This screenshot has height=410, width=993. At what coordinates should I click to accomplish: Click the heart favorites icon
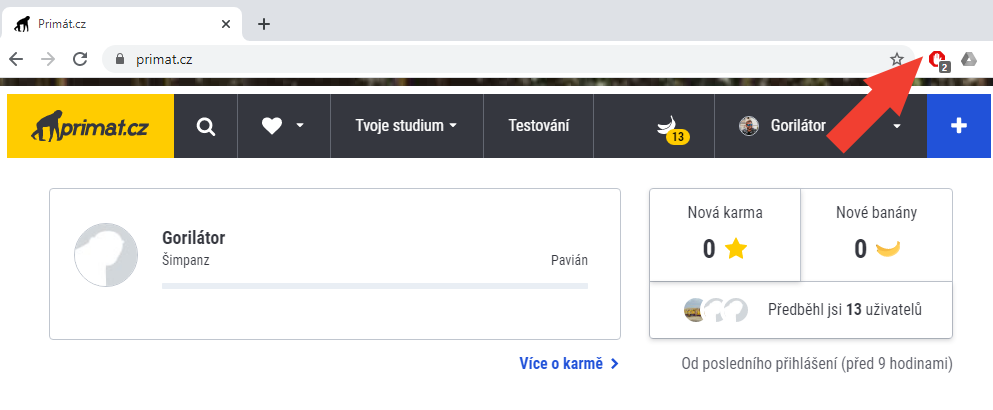[x=272, y=126]
